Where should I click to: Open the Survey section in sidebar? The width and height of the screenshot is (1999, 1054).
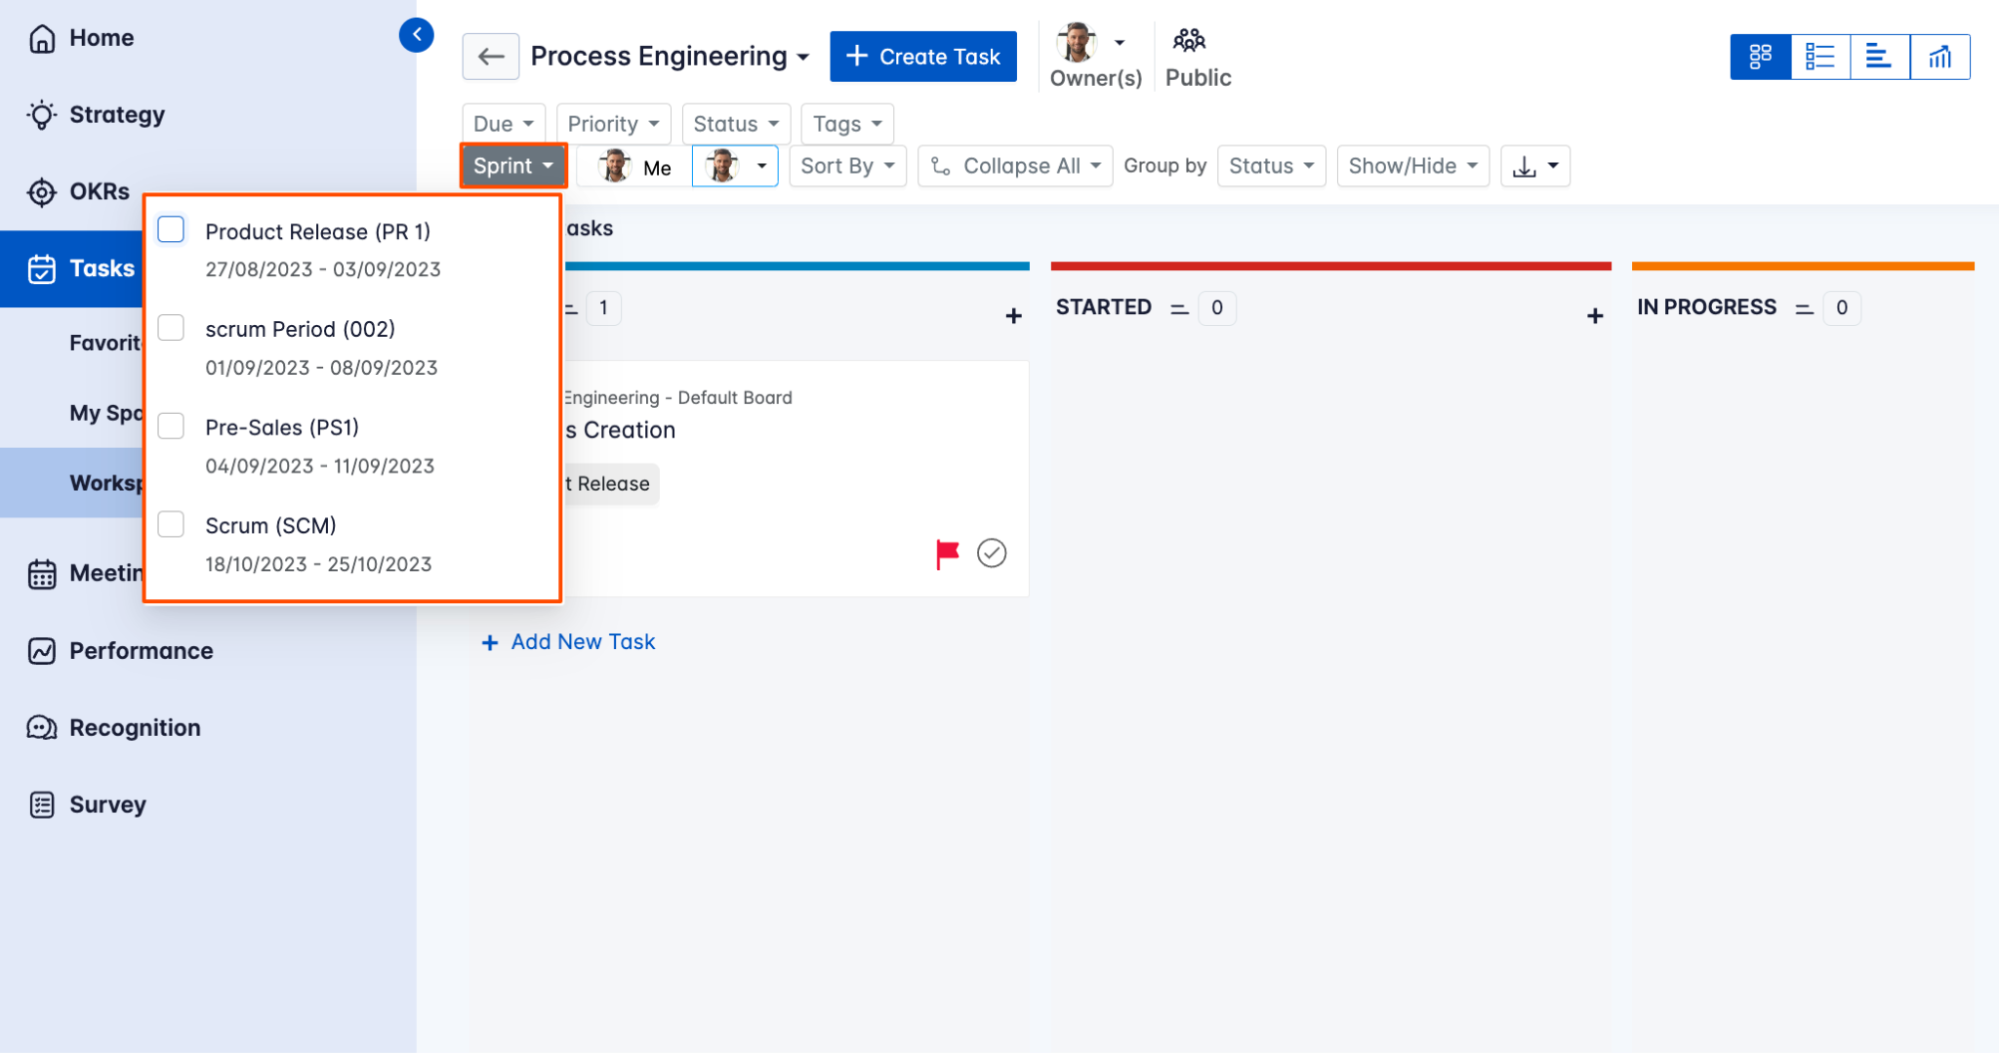(x=107, y=804)
